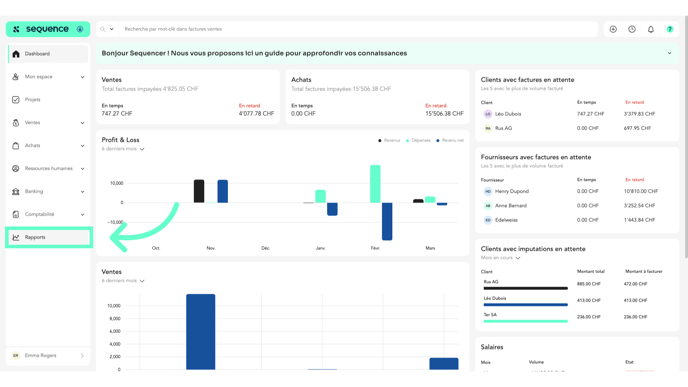Toggle the Revenu net legend series
This screenshot has height=387, width=688.
(450, 140)
